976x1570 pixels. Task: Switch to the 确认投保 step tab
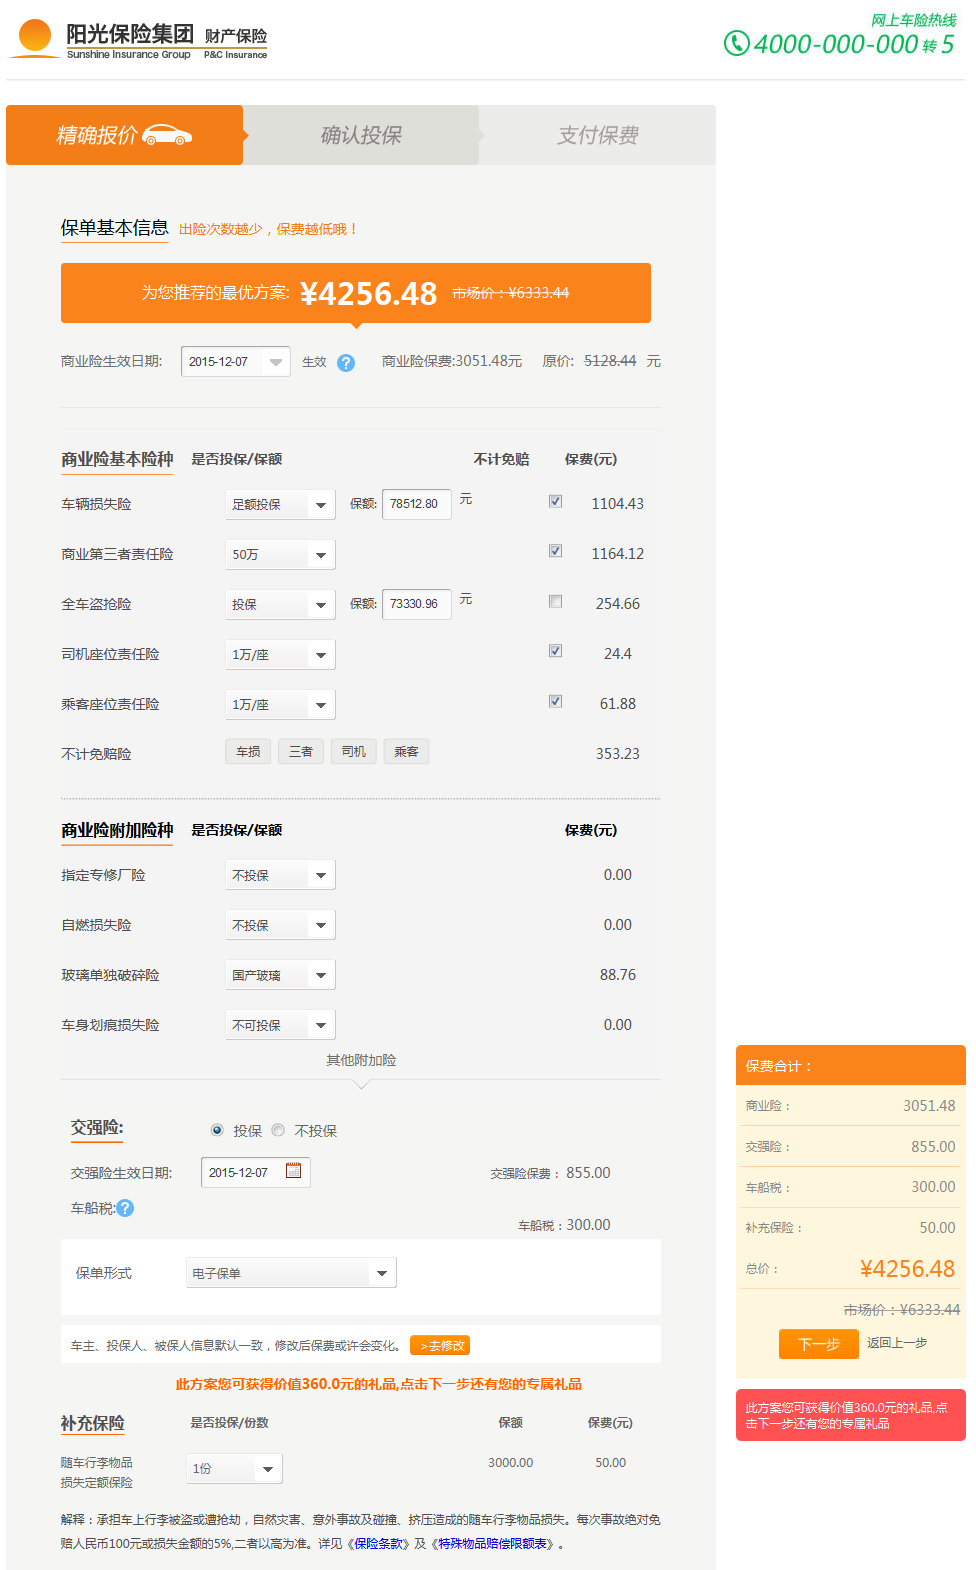361,135
